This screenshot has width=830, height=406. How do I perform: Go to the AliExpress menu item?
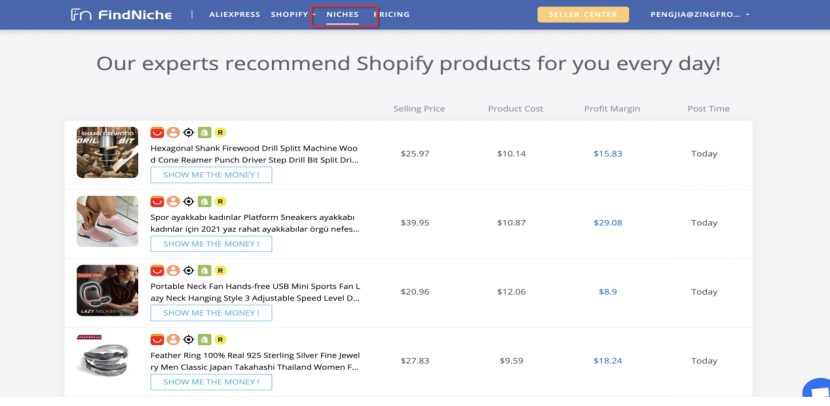(234, 15)
